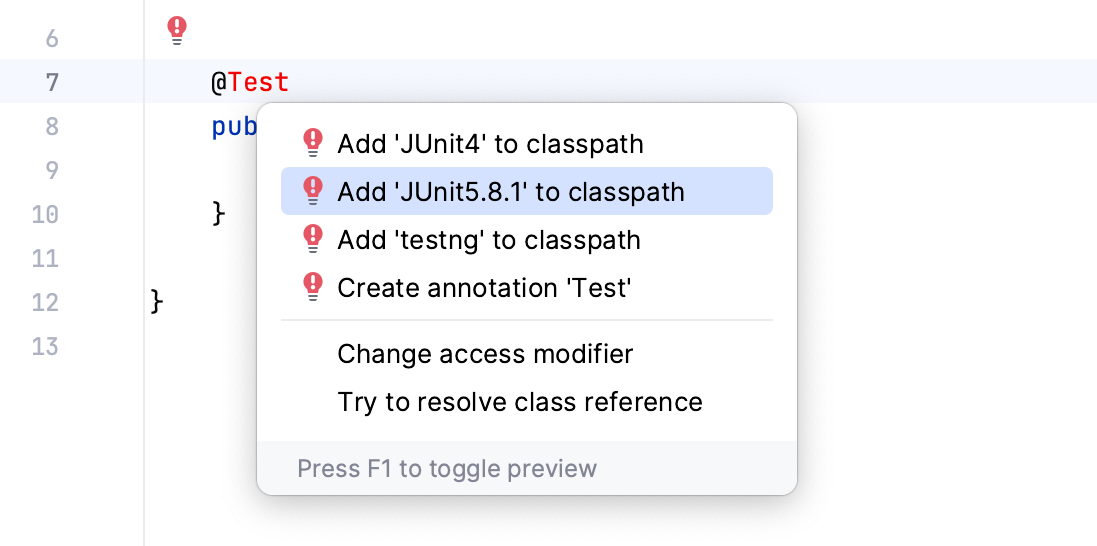Select Try to resolve class reference
This screenshot has height=546, width=1097.
click(x=520, y=402)
